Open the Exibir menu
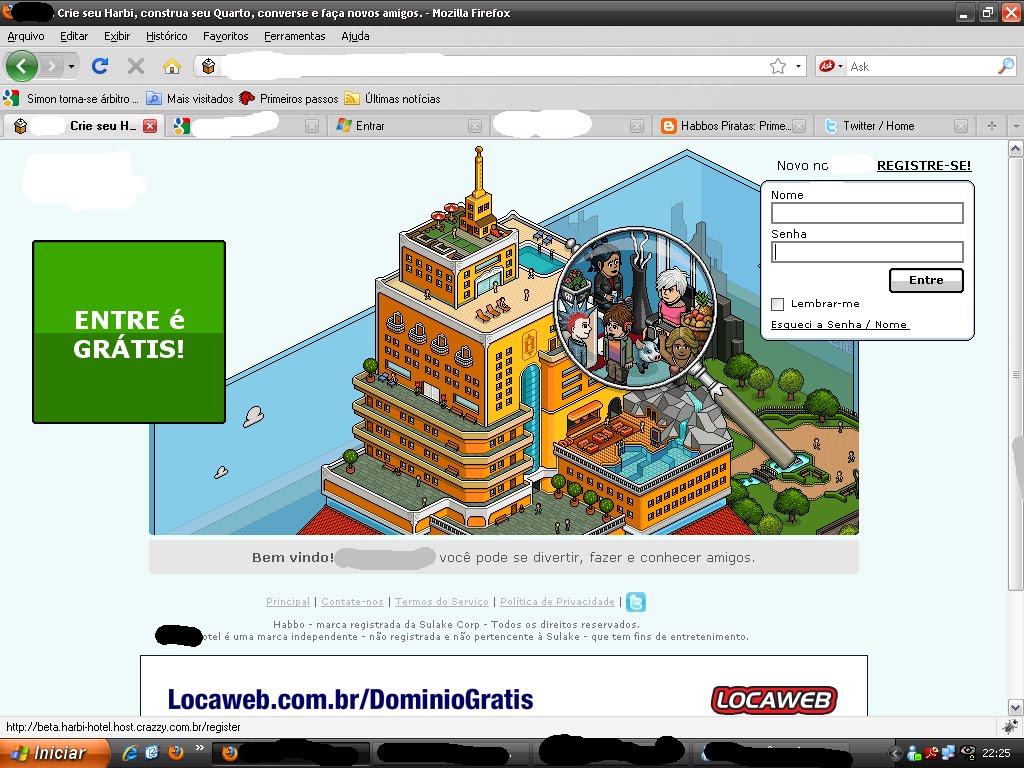This screenshot has width=1024, height=768. tap(117, 36)
